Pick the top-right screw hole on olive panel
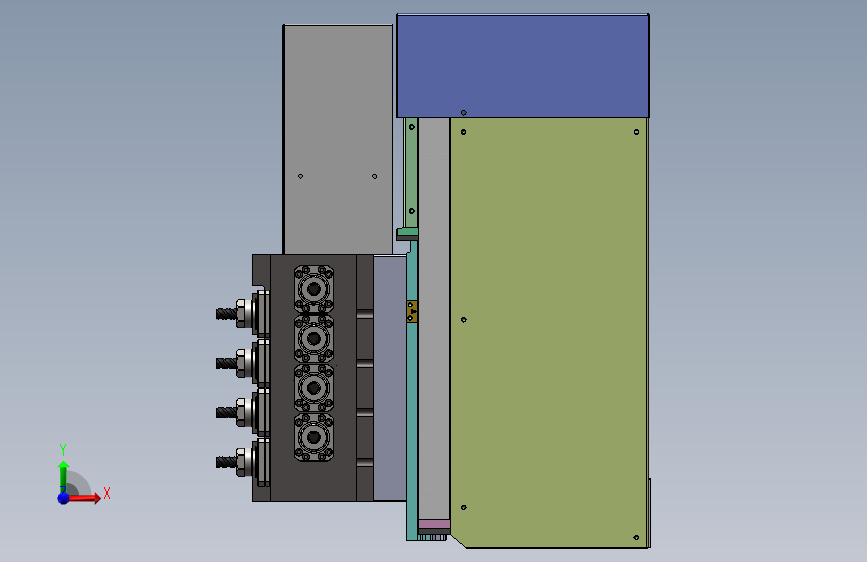Viewport: 867px width, 562px height. coord(636,132)
